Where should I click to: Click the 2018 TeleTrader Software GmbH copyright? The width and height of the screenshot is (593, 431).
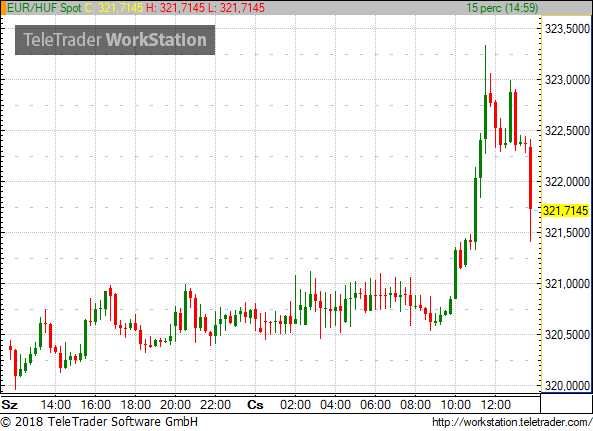click(99, 422)
